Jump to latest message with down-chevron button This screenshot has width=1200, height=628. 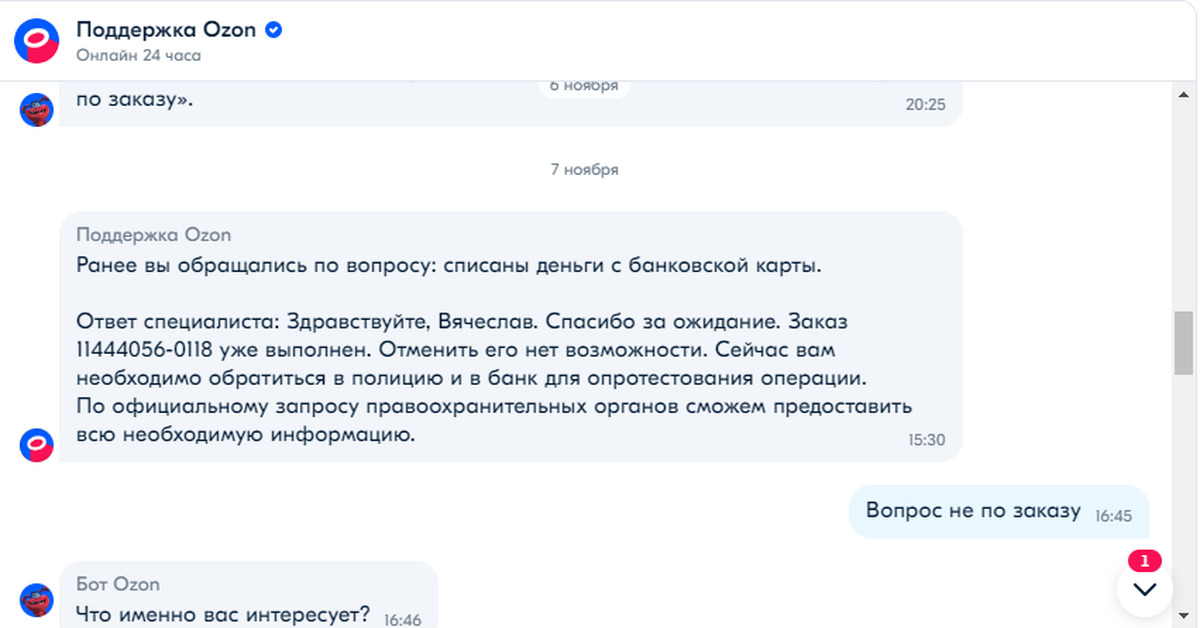click(x=1145, y=589)
